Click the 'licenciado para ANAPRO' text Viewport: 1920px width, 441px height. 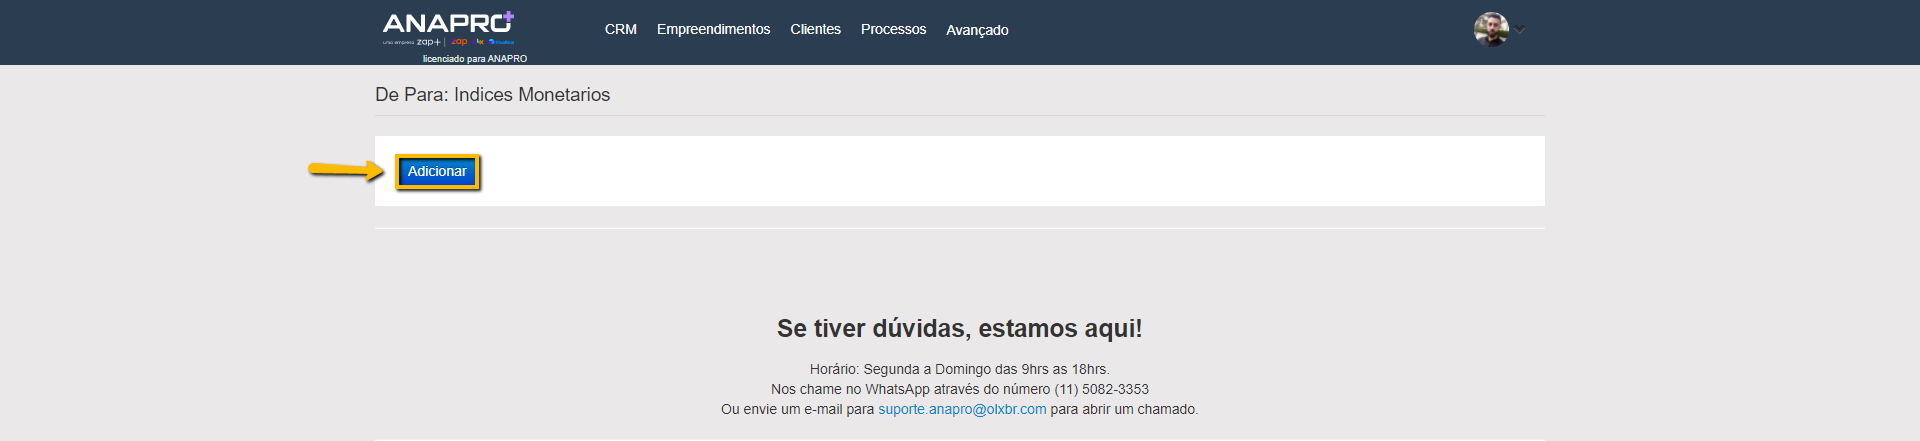point(474,59)
